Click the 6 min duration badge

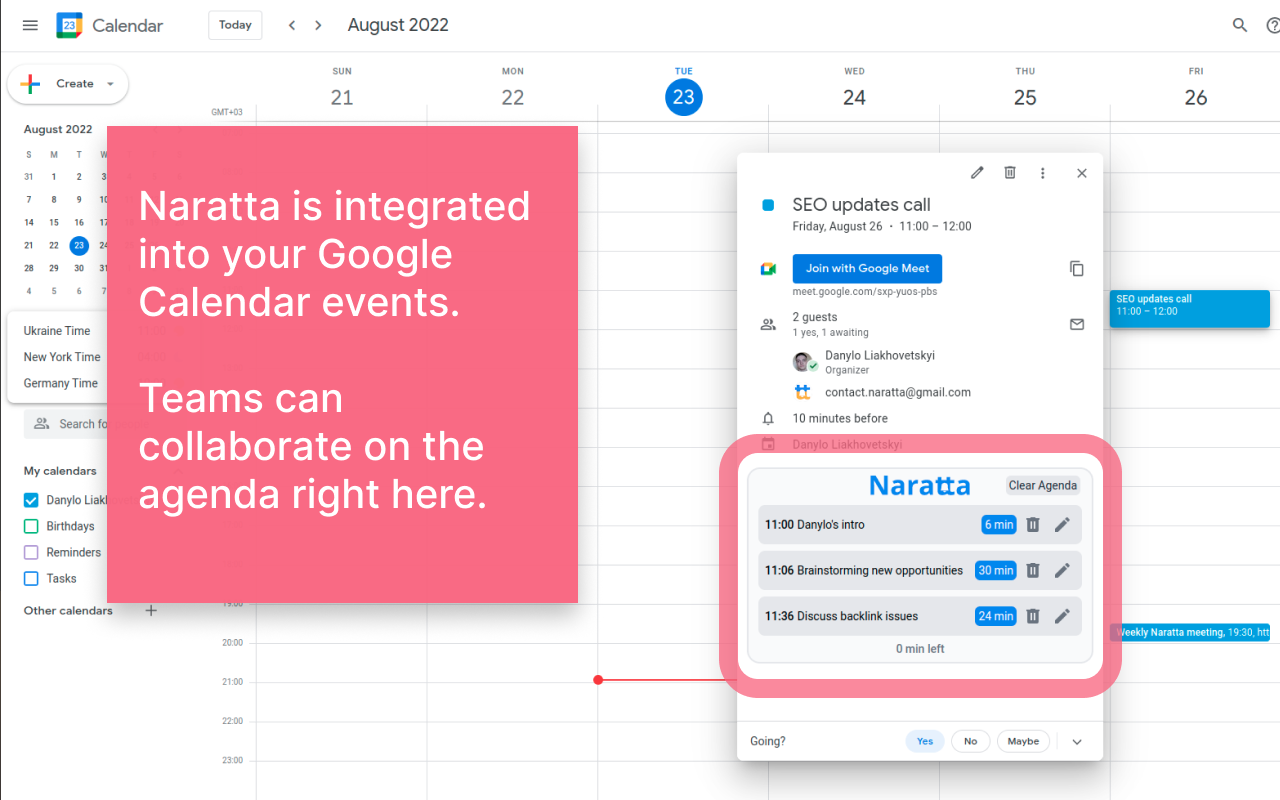999,524
